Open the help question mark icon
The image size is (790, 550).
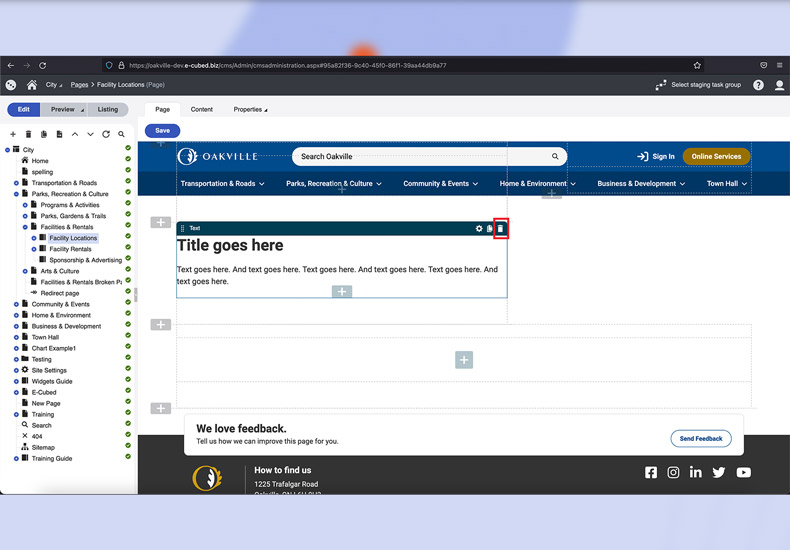click(758, 85)
